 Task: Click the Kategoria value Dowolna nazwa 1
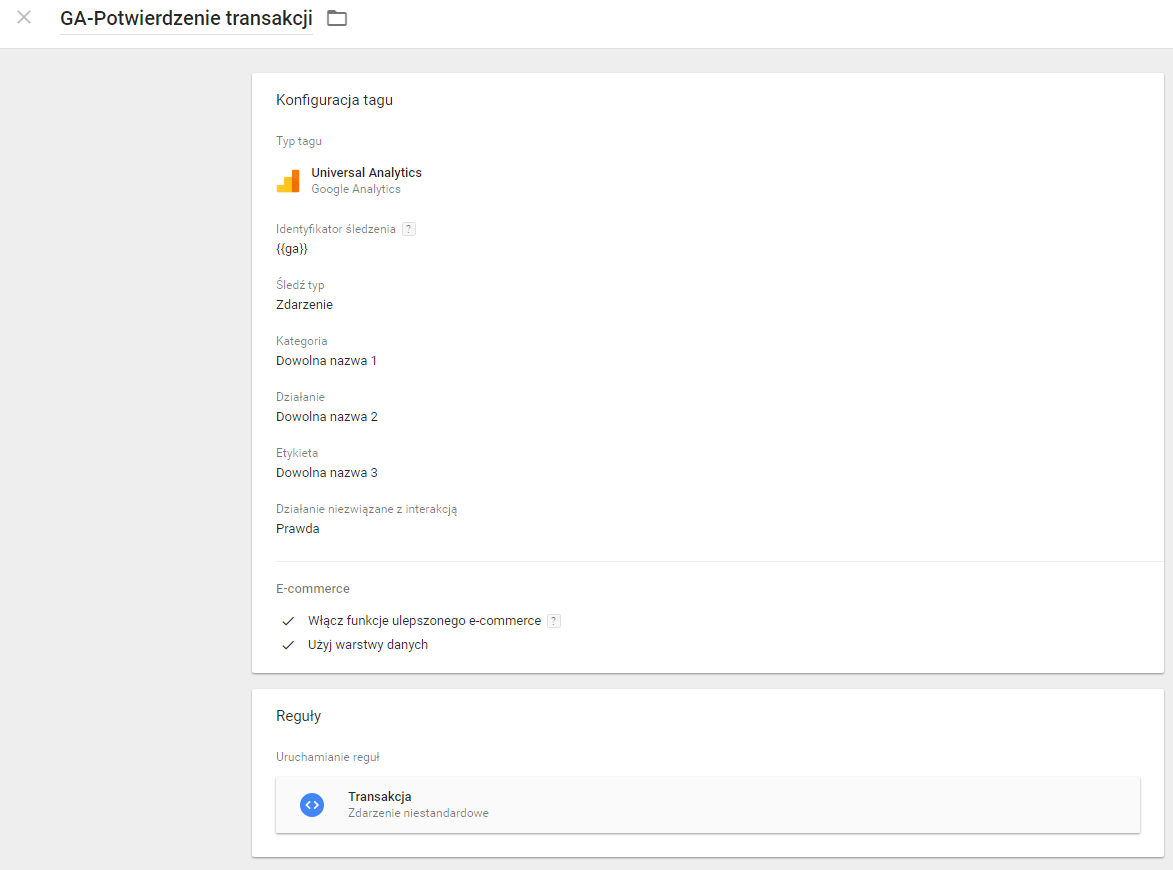coord(326,361)
